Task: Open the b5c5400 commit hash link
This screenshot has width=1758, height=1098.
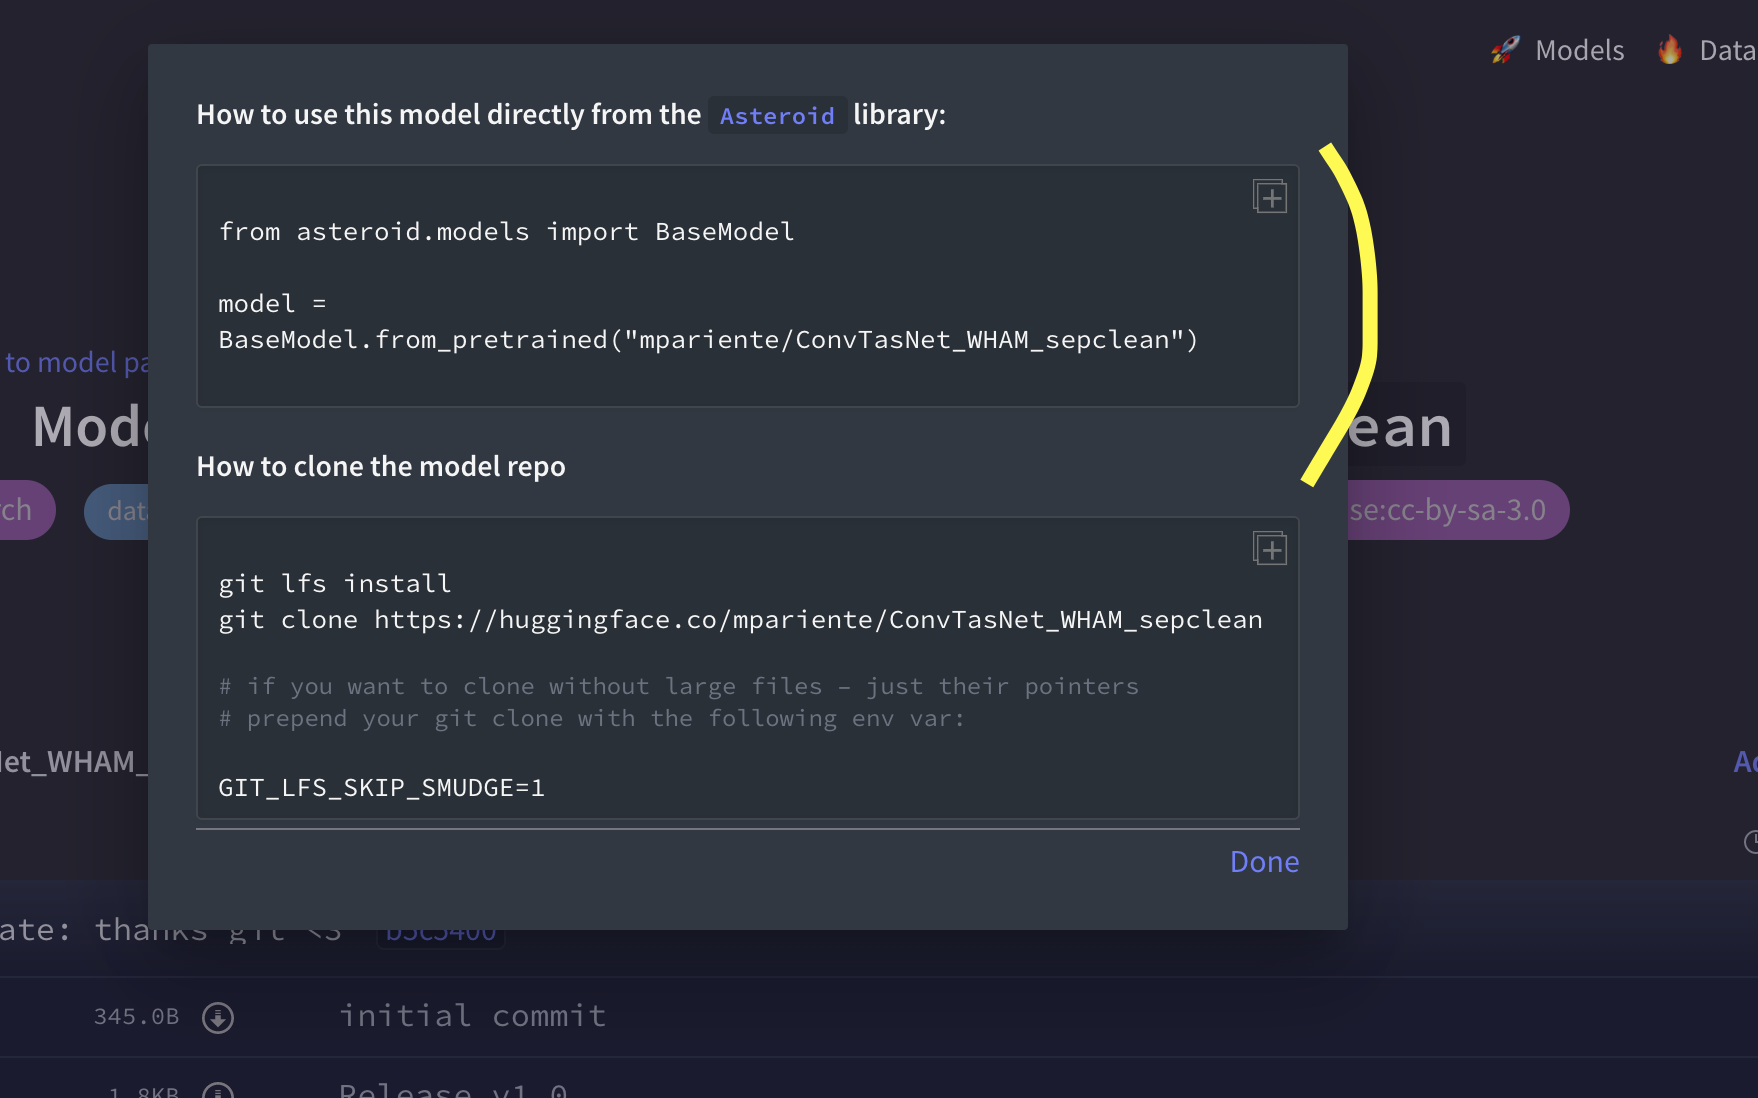Action: [441, 932]
